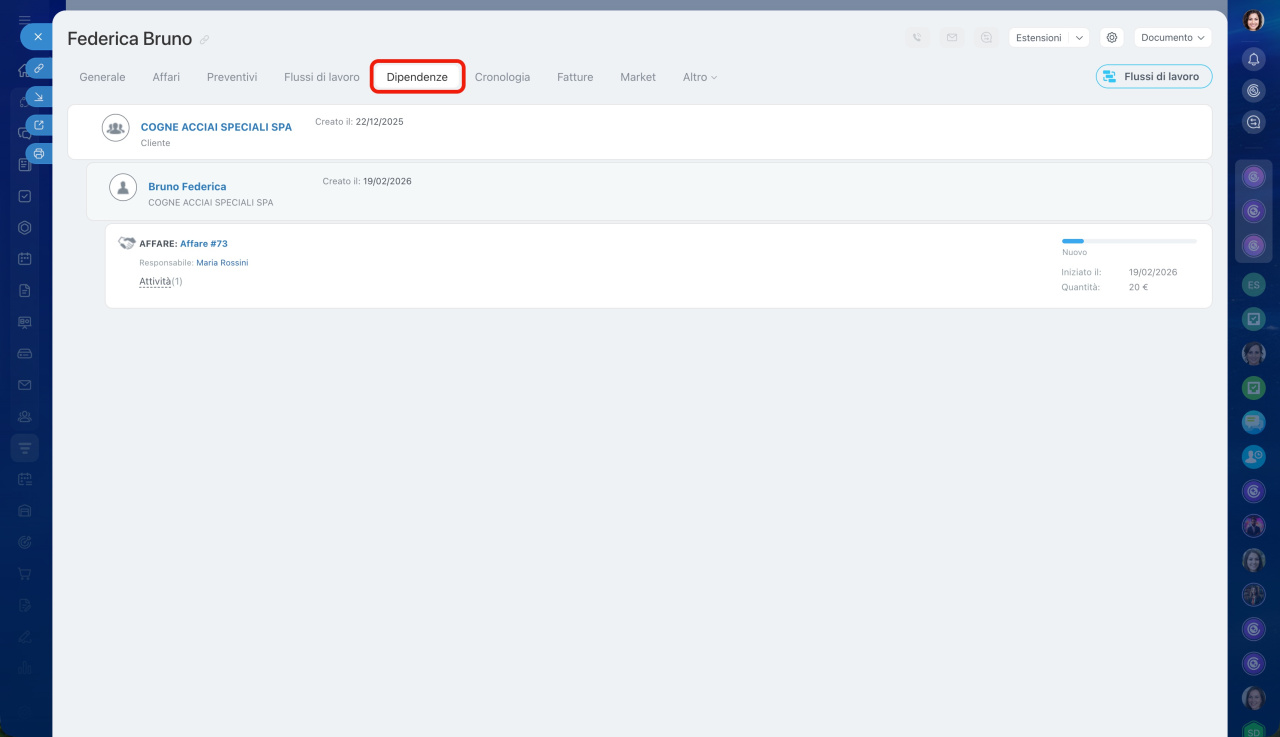Open the notifications bell icon
This screenshot has height=737, width=1280.
1253,59
